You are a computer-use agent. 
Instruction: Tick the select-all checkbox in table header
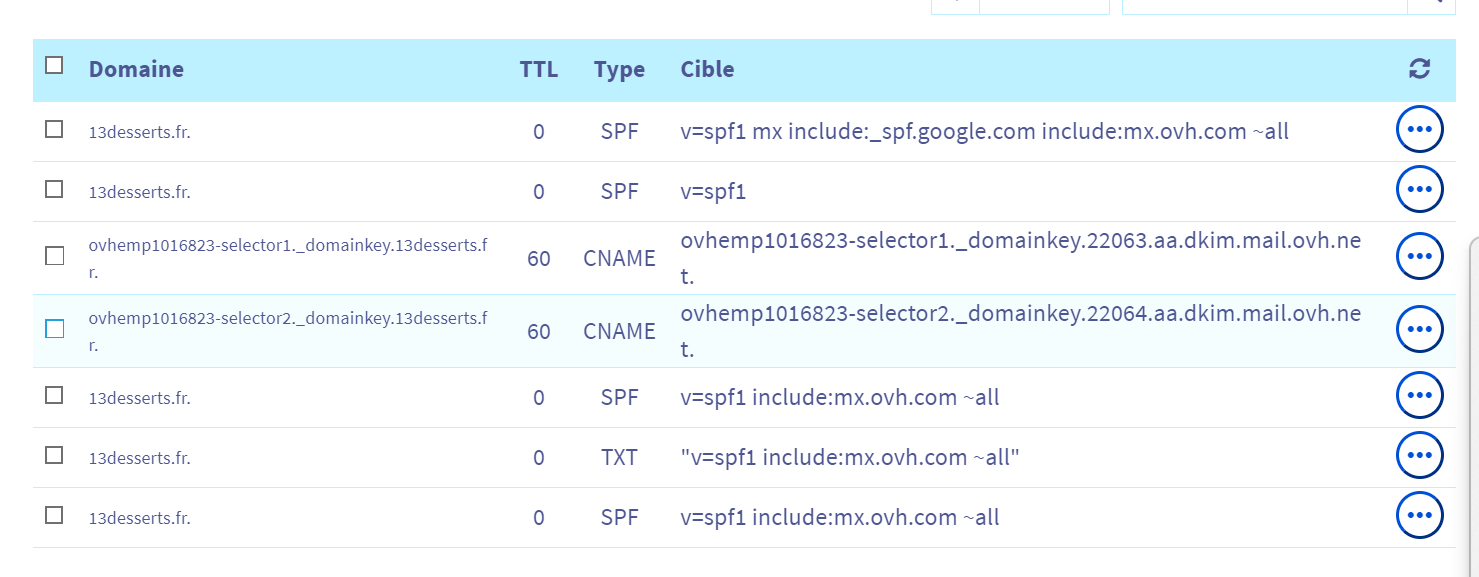coord(54,65)
